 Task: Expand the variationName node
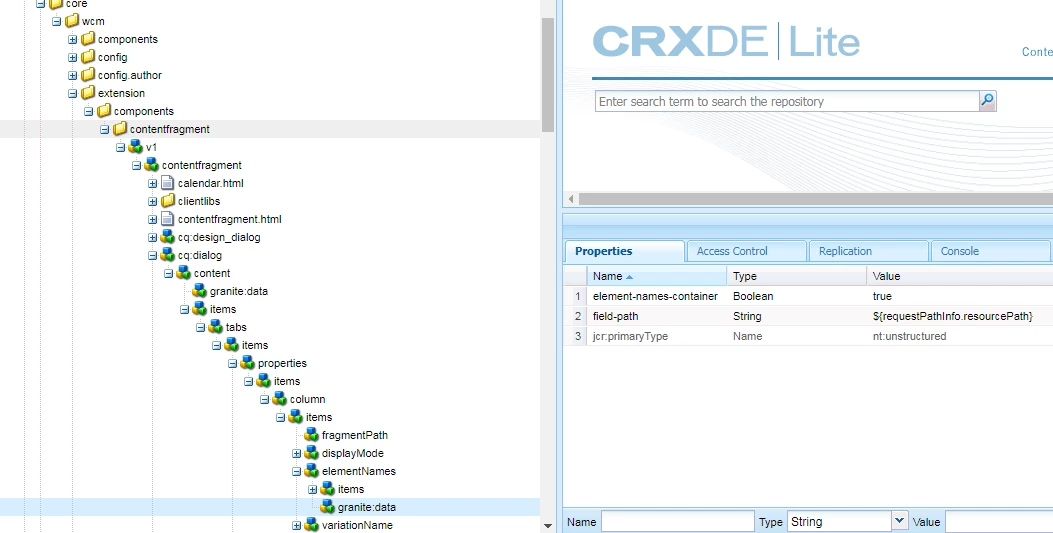pyautogui.click(x=296, y=526)
